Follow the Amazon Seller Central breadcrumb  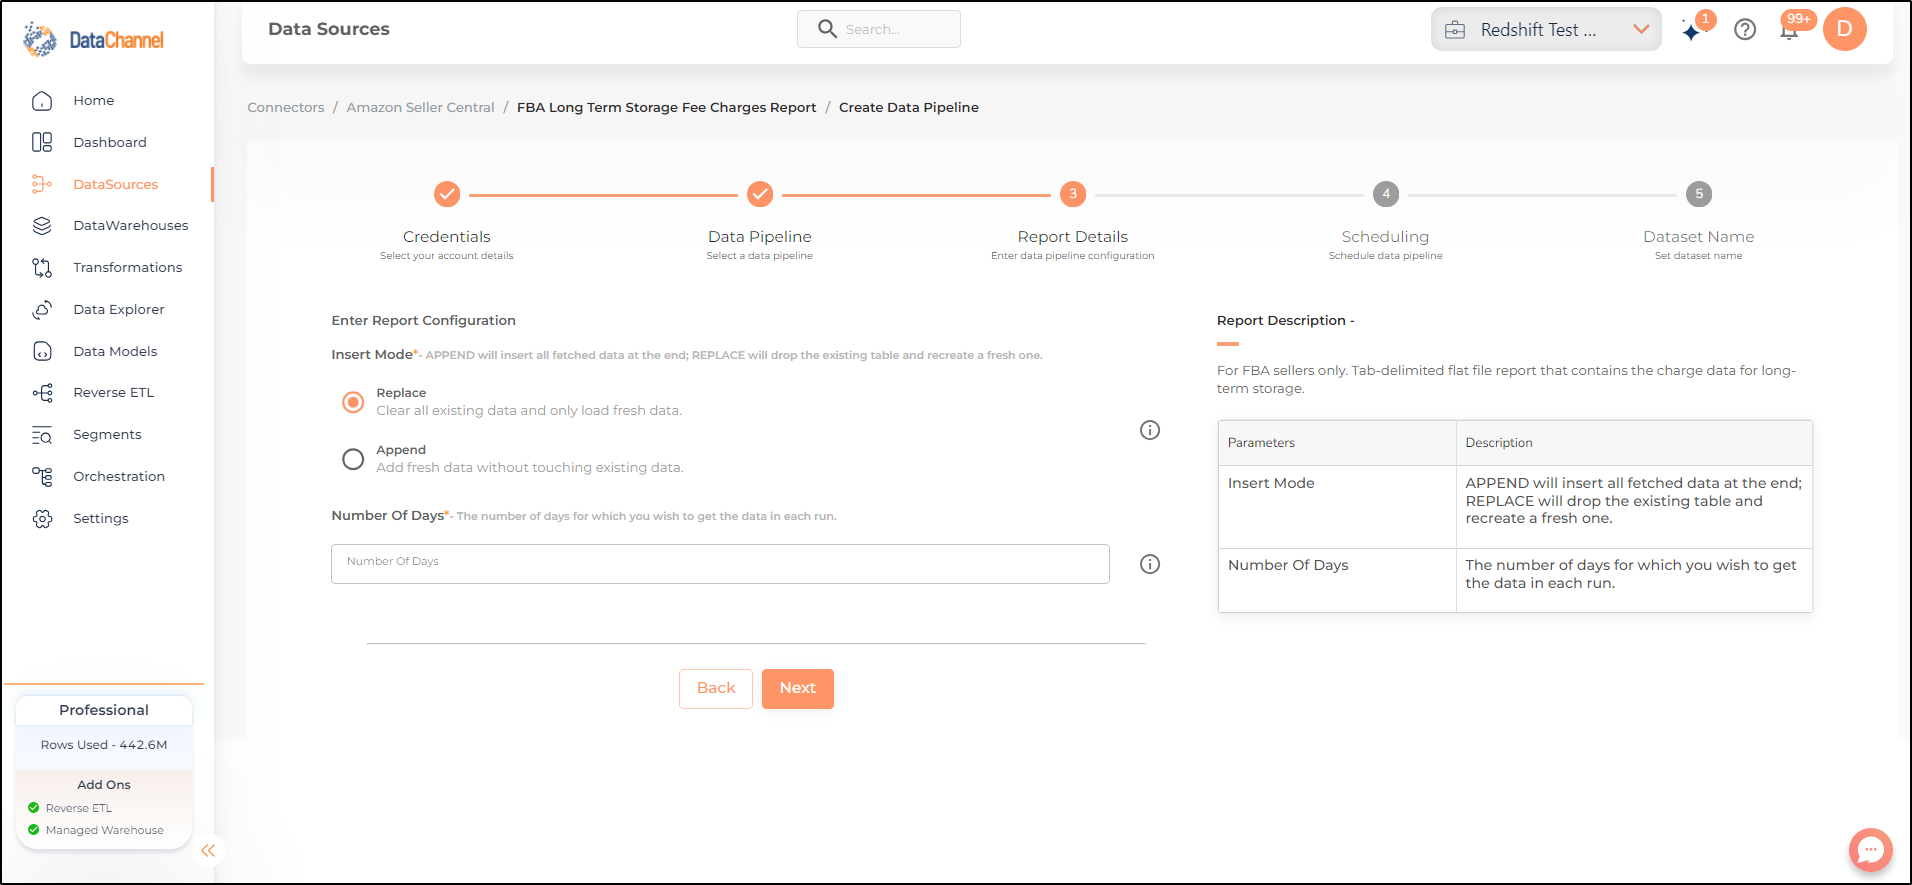pyautogui.click(x=420, y=108)
